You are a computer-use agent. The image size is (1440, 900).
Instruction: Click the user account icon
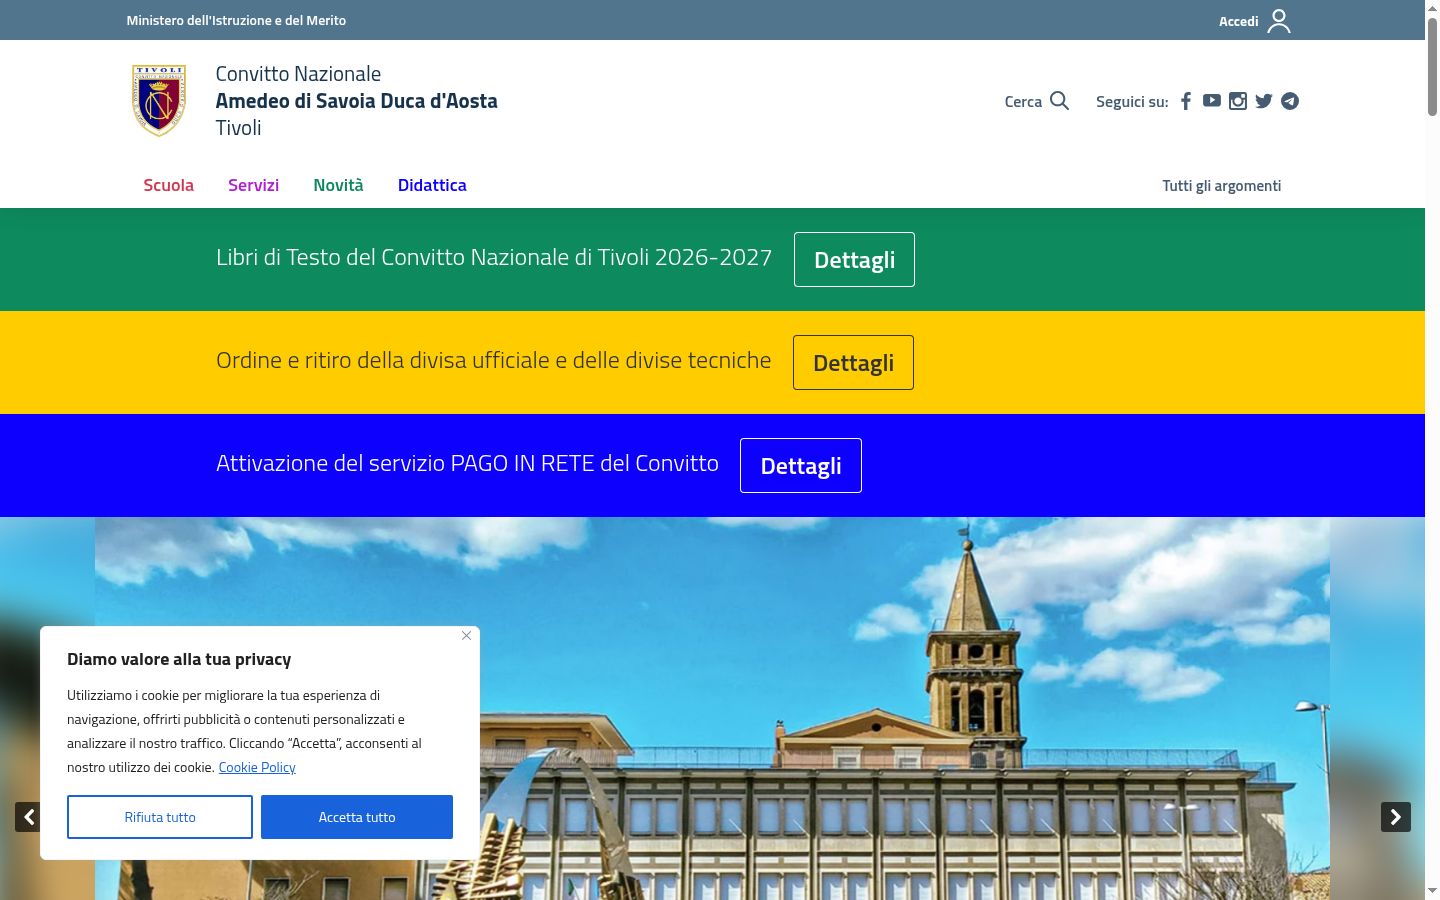pos(1279,21)
